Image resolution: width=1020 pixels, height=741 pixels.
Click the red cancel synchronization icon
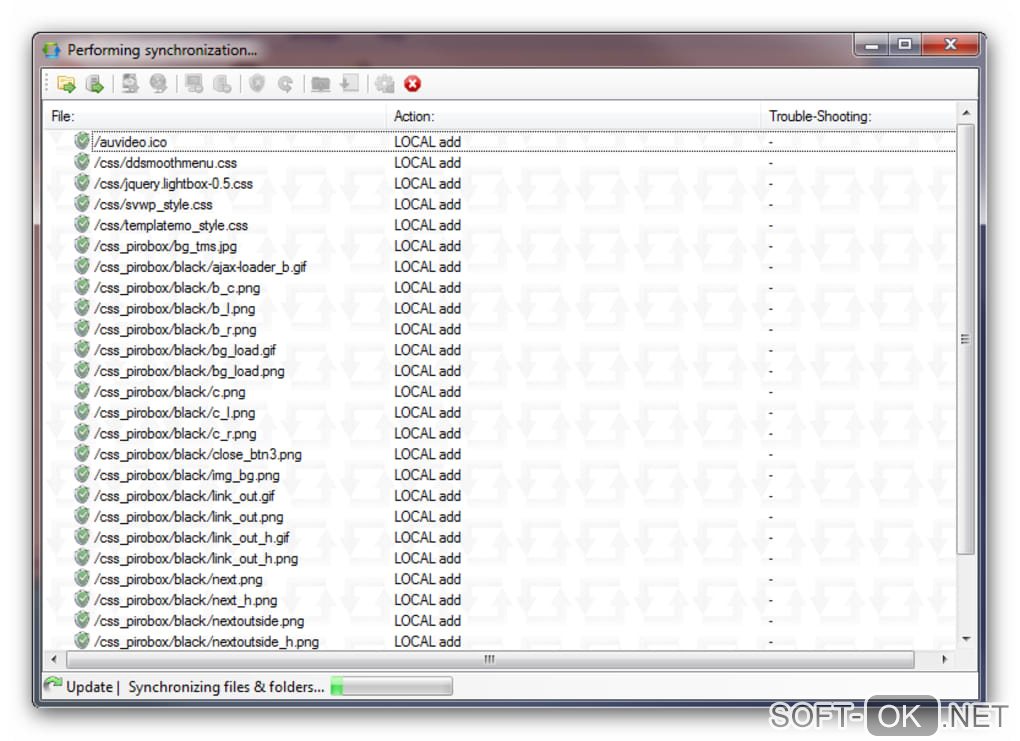coord(412,84)
